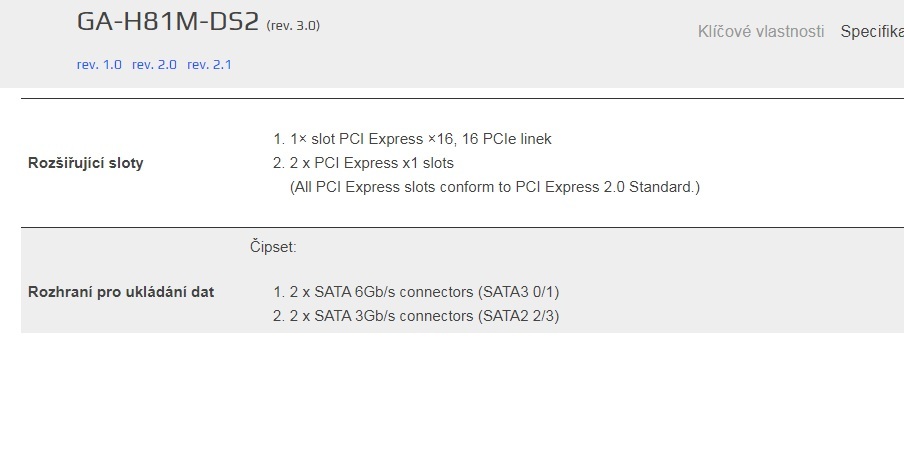The width and height of the screenshot is (904, 460).
Task: Switch to the Klíčové vlastnosti tab
Action: click(x=760, y=31)
